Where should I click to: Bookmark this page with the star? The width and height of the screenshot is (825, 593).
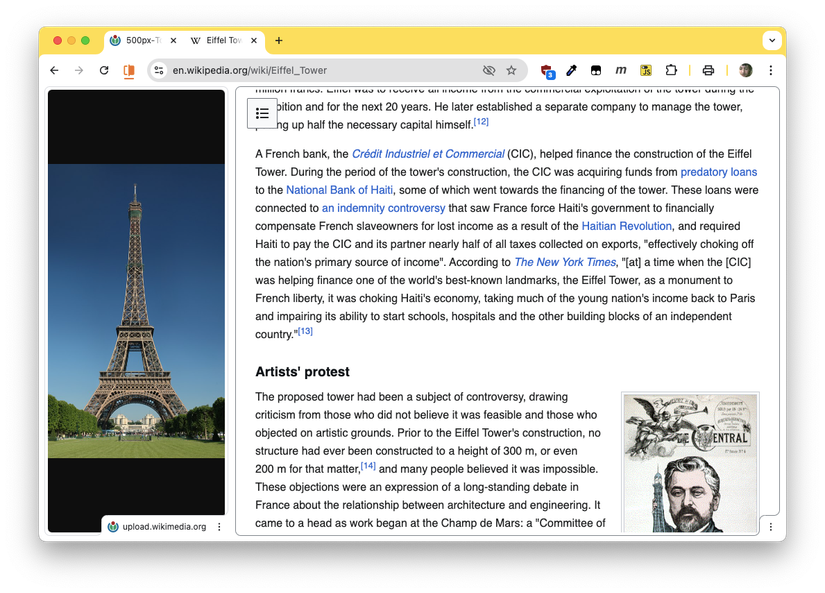(x=510, y=70)
